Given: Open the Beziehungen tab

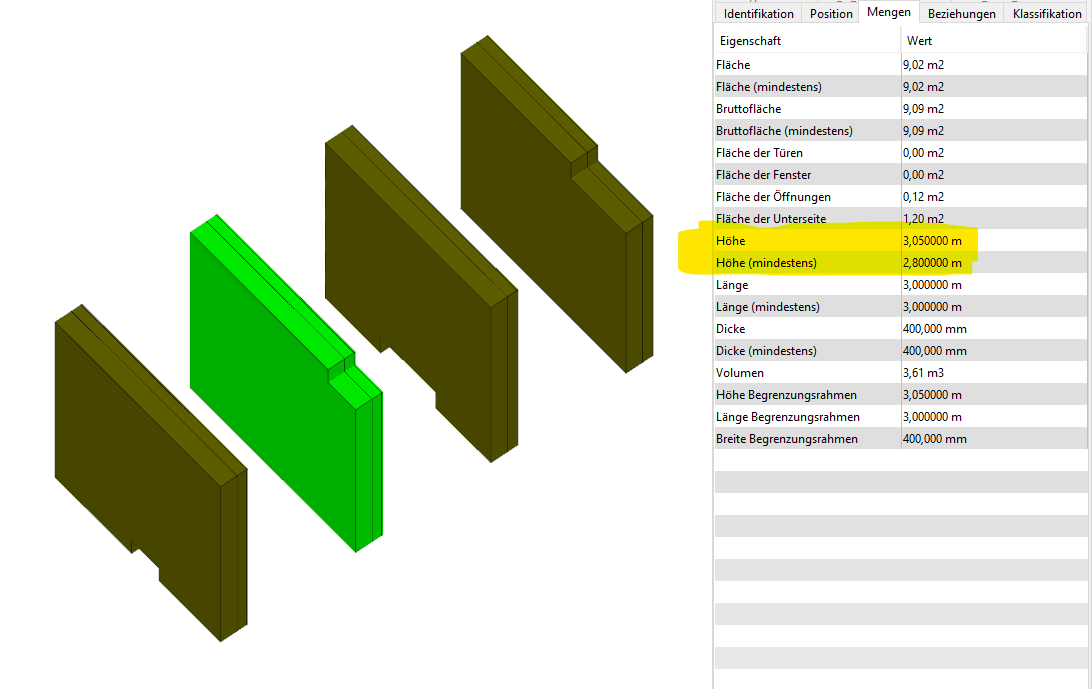Looking at the screenshot, I should (x=961, y=13).
